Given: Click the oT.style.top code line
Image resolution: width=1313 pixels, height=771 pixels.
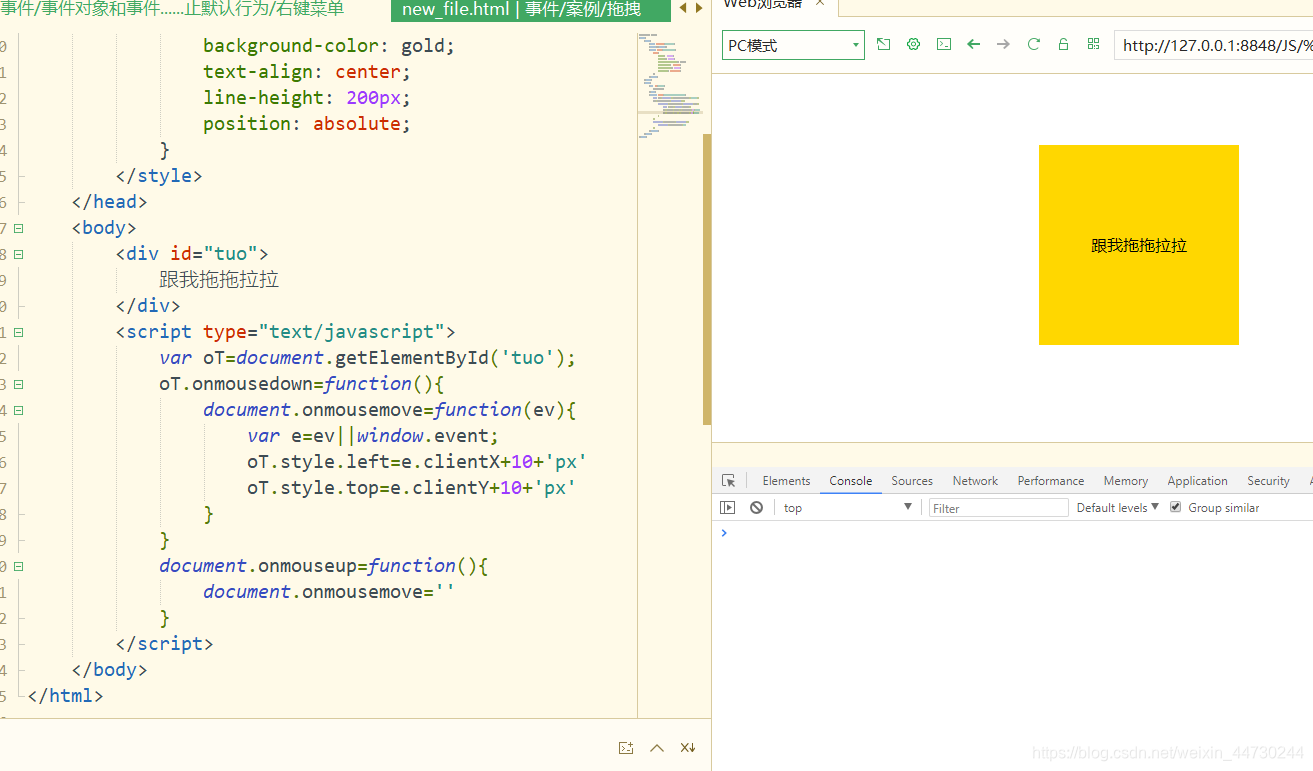Looking at the screenshot, I should click(412, 488).
